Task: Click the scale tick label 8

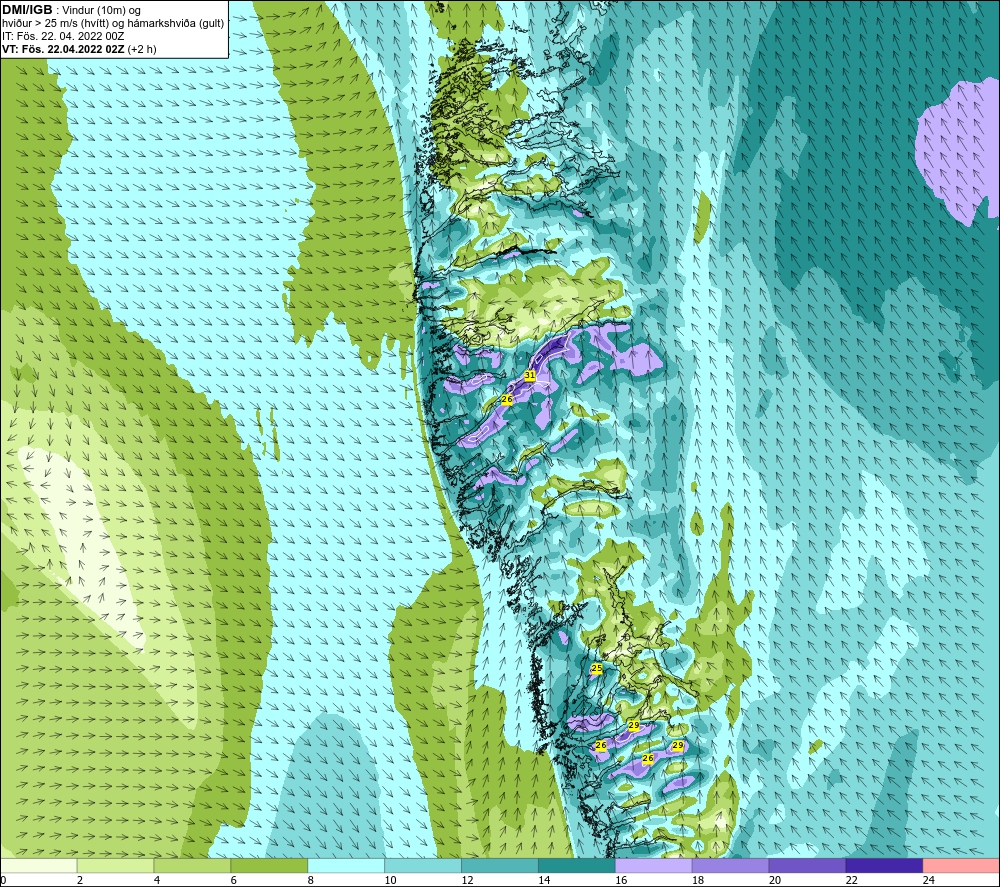Action: pyautogui.click(x=311, y=880)
